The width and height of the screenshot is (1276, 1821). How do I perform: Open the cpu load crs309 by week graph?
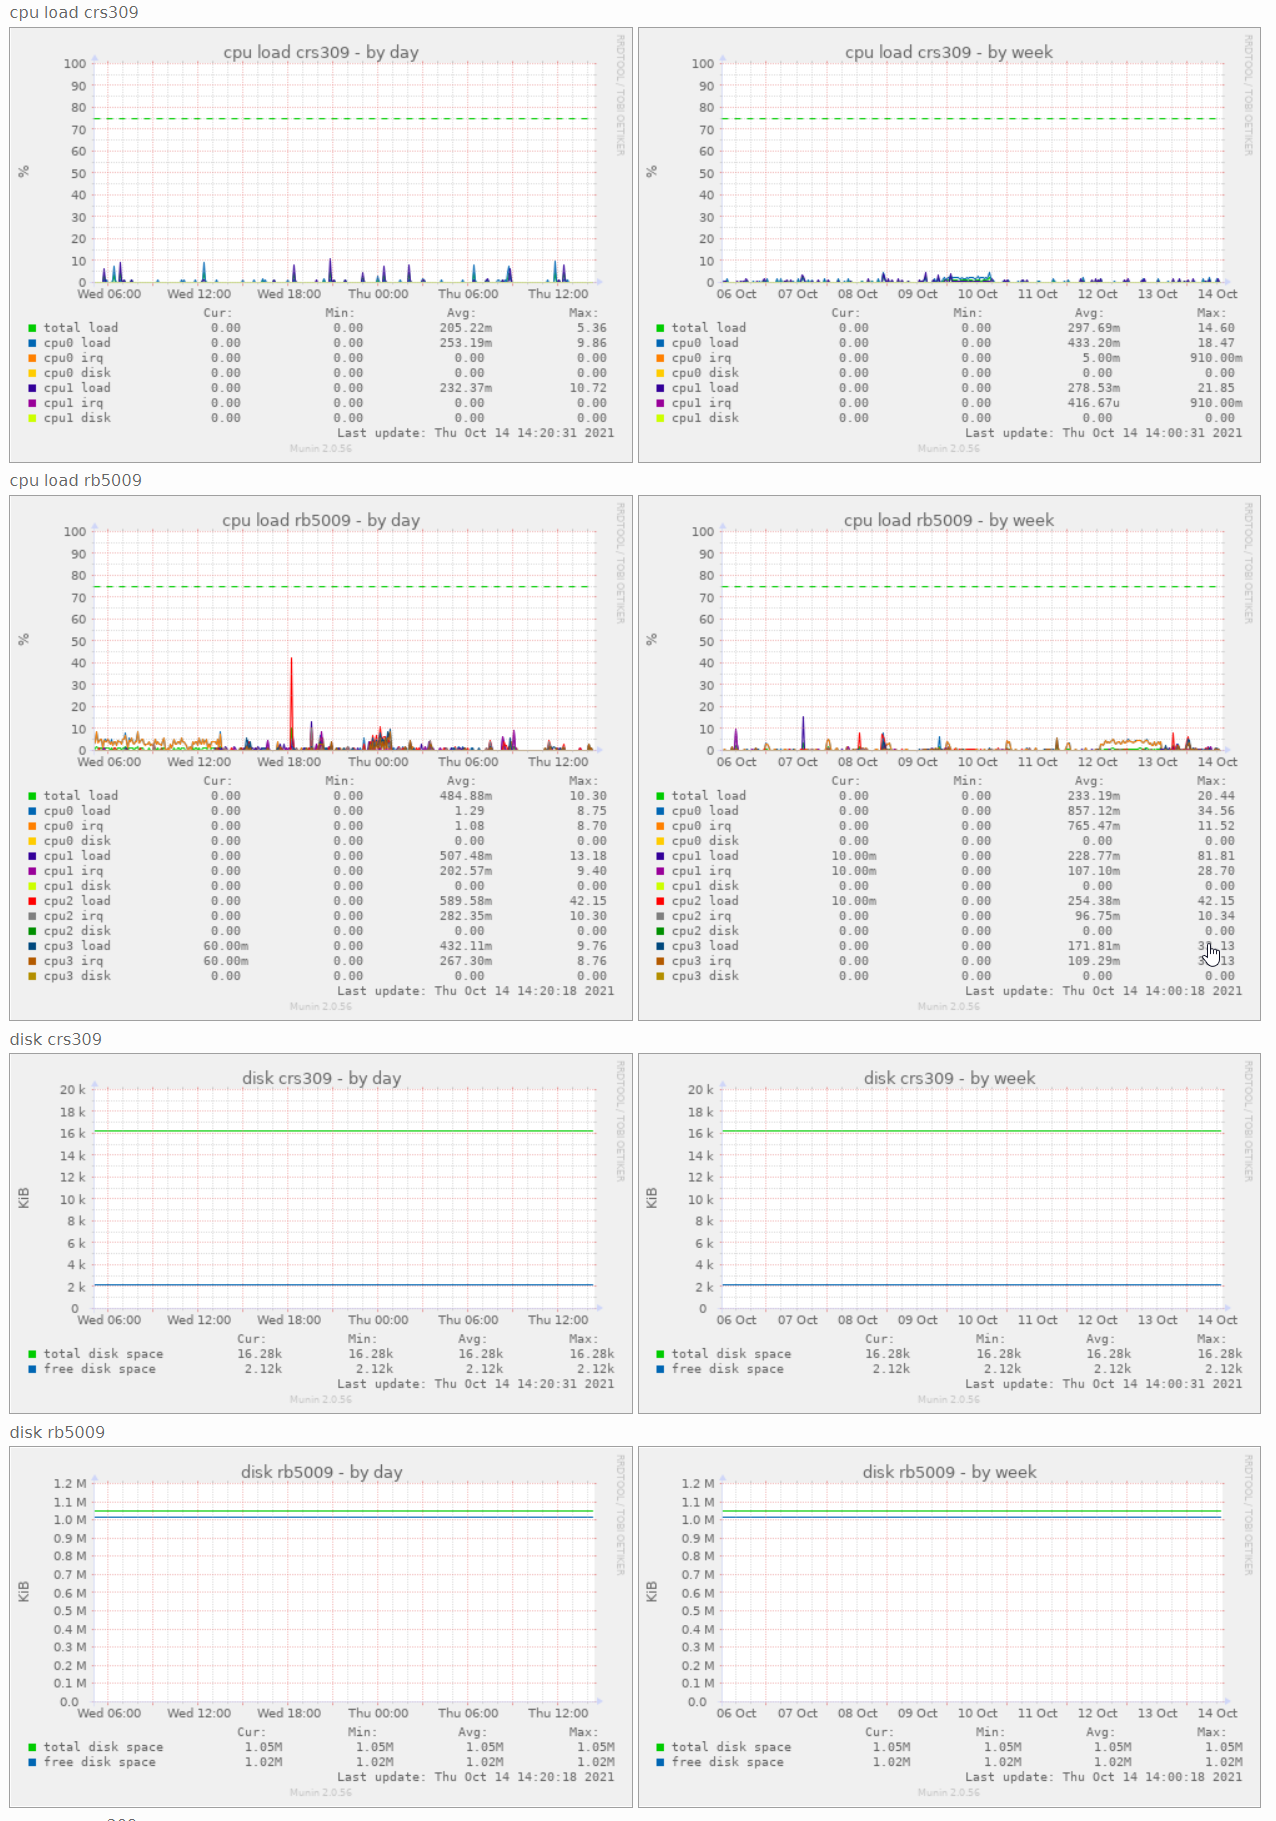[x=949, y=245]
